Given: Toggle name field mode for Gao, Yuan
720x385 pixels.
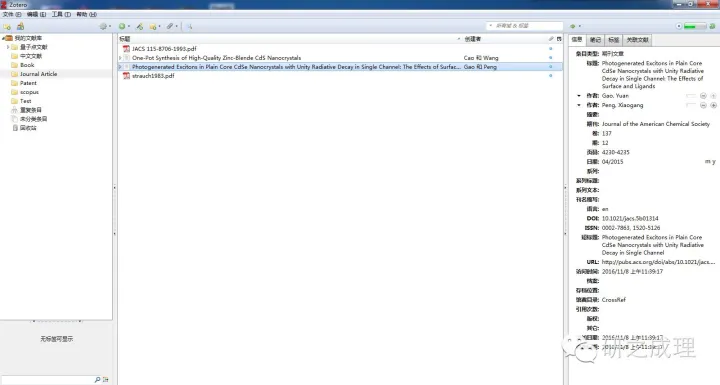Looking at the screenshot, I should tap(691, 96).
